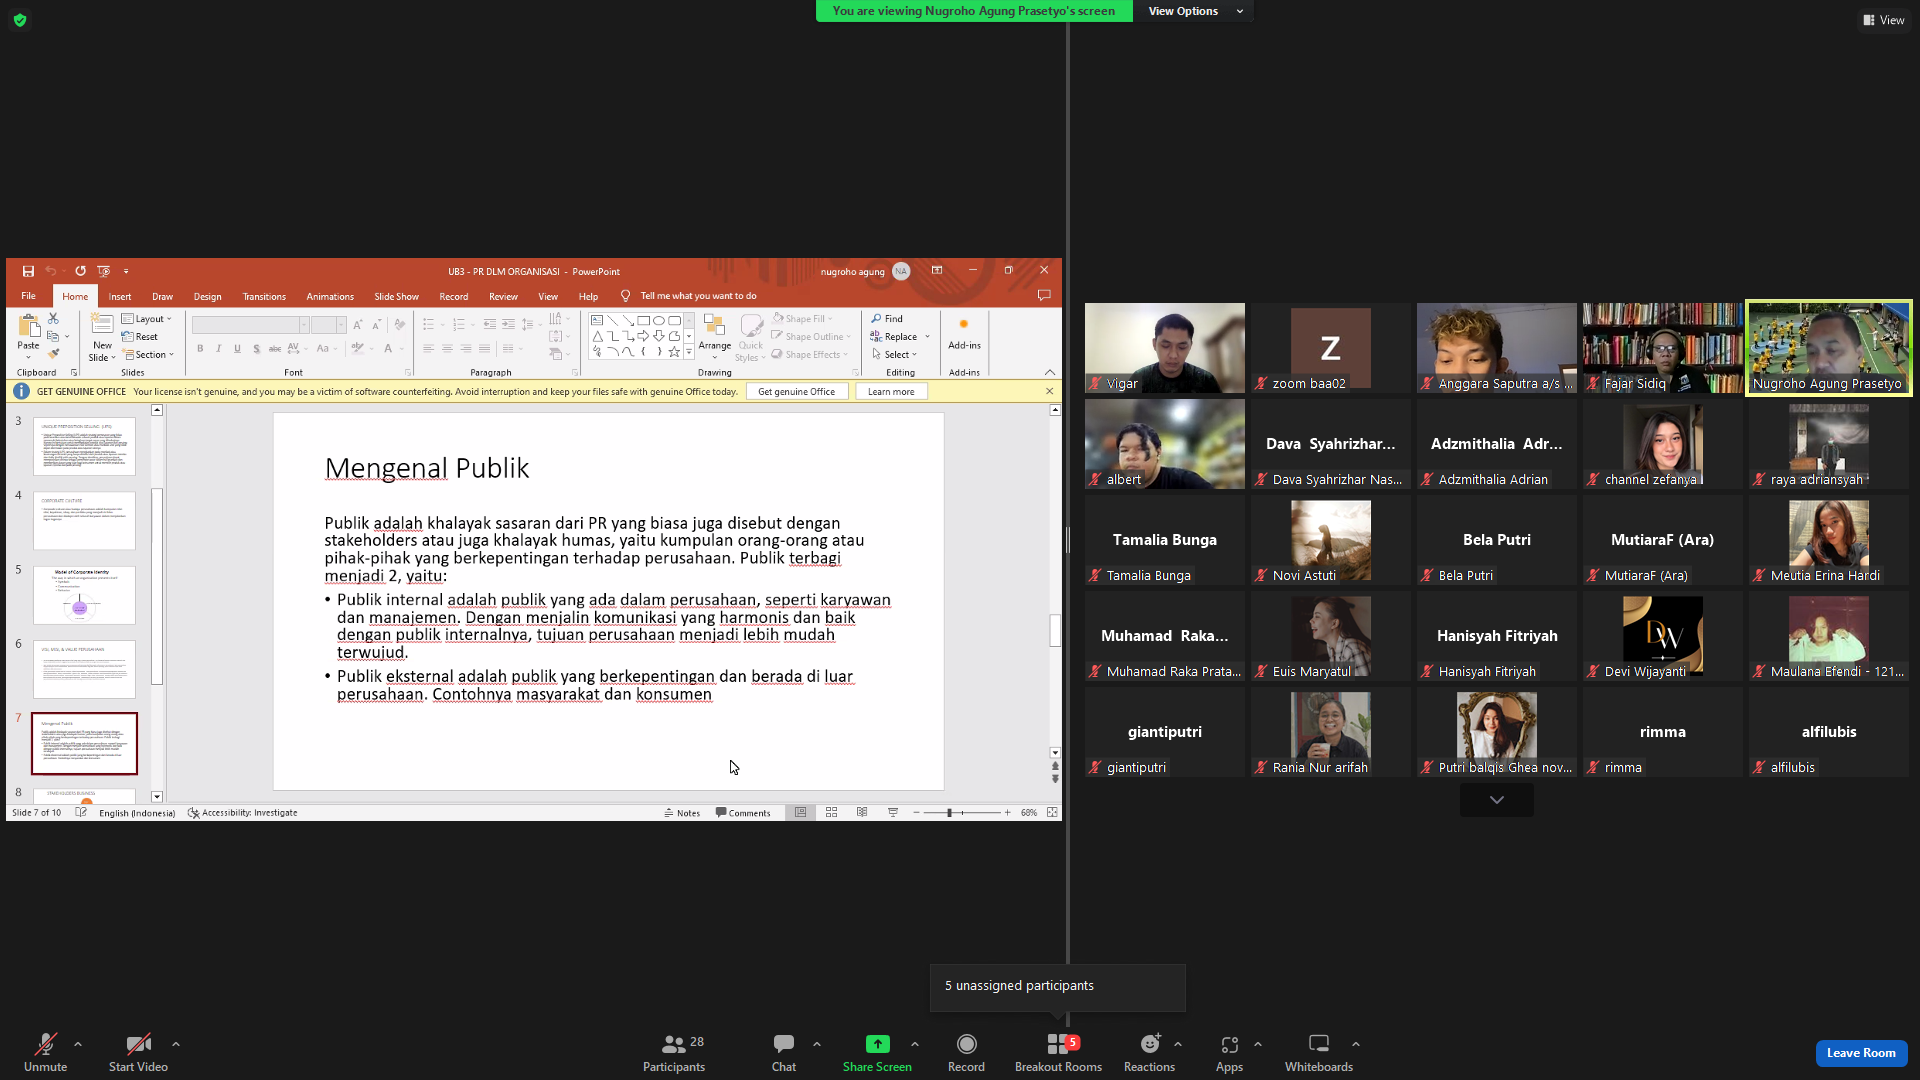Expand the Layout dropdown
Screen dimensions: 1920x1080
click(147, 319)
